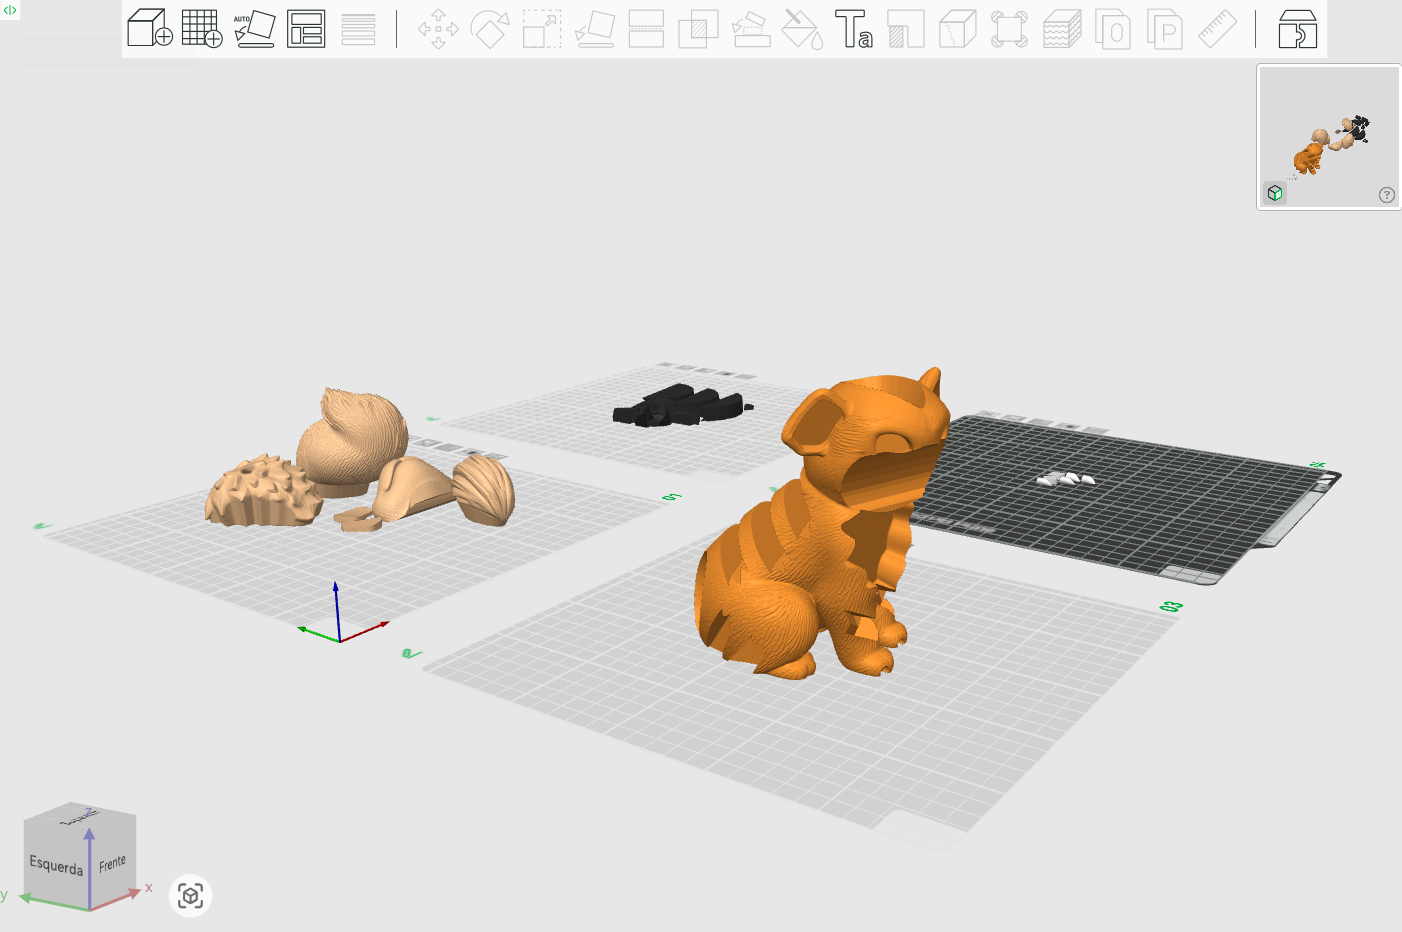Click the Arrange all objects icon
Screen dimensions: 1402x932
coord(306,29)
